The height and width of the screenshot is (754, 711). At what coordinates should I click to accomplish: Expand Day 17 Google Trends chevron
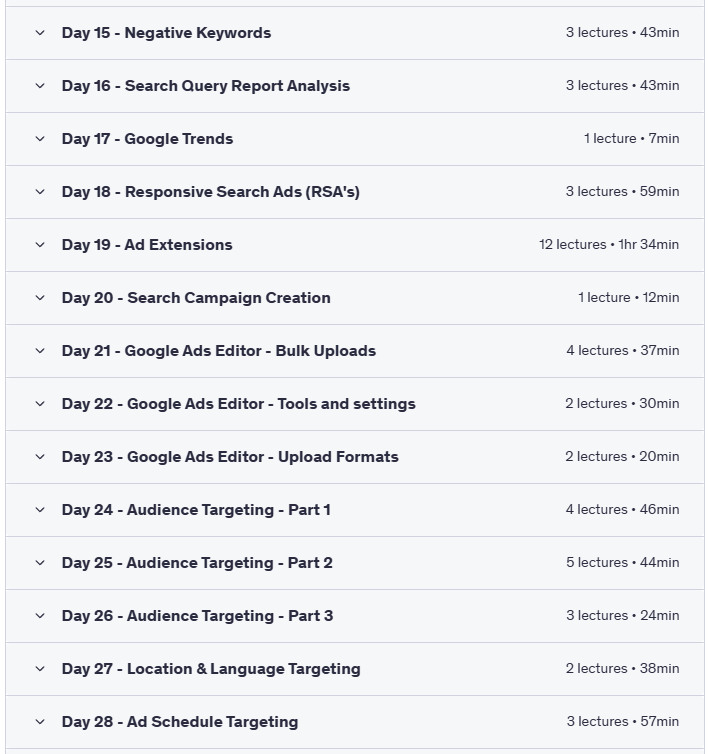[x=40, y=139]
